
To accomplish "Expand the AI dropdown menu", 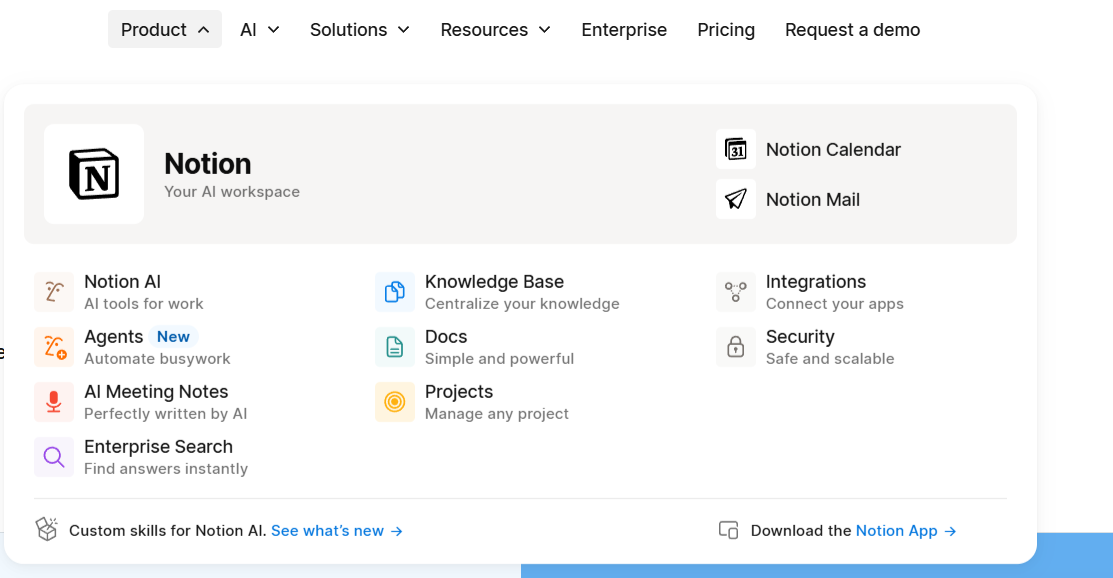I will pos(259,30).
